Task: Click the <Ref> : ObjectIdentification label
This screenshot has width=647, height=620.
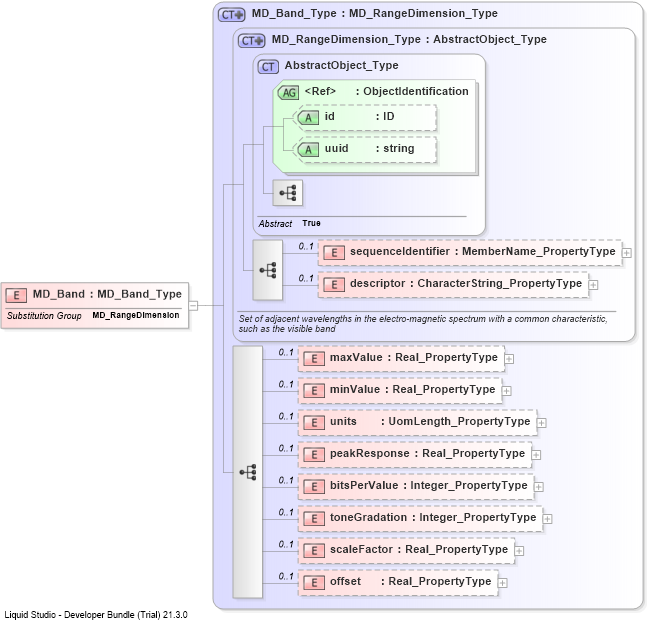Action: pos(386,91)
